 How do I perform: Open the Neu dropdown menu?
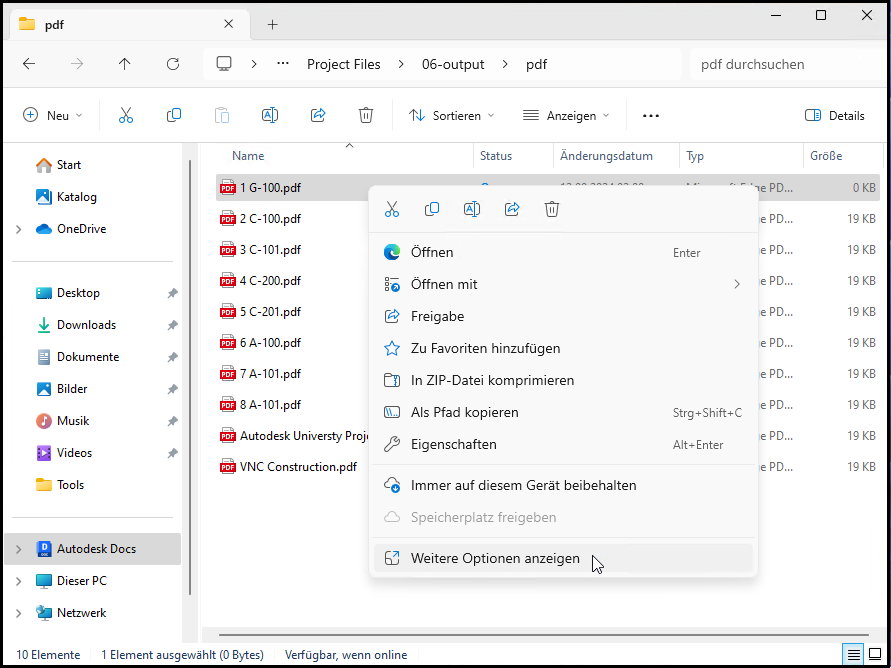(x=52, y=116)
